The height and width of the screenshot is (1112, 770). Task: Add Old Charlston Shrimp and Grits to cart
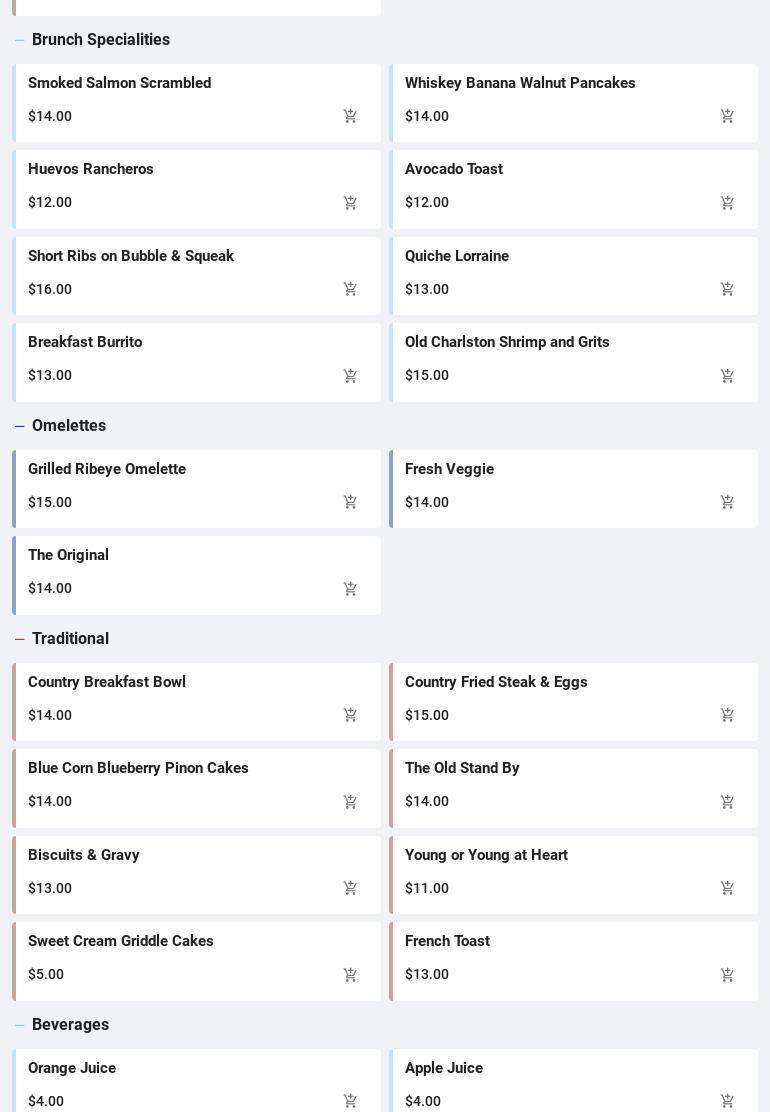tap(727, 376)
